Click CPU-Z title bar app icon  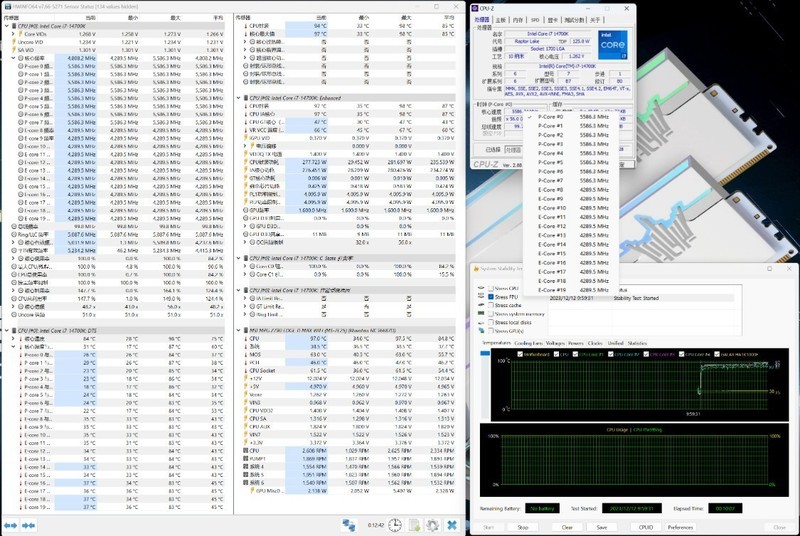tap(474, 8)
